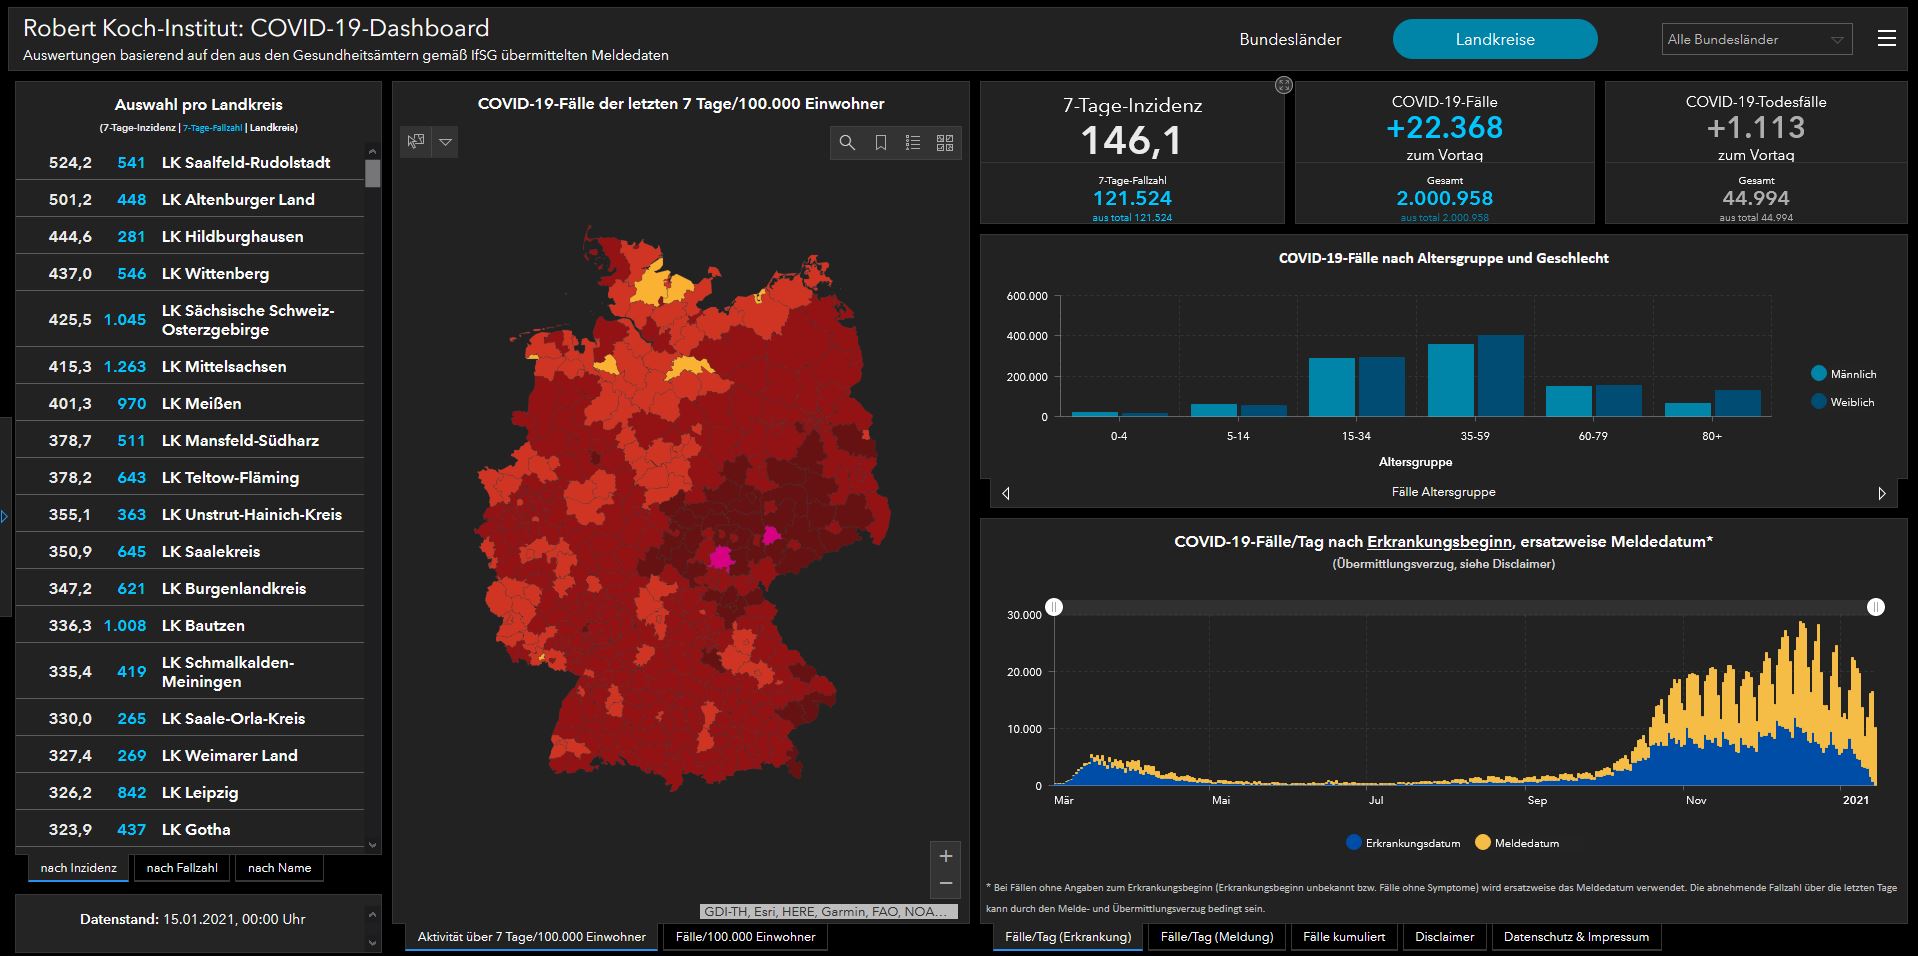
Task: Select the Landkreise view button
Action: (x=1494, y=40)
